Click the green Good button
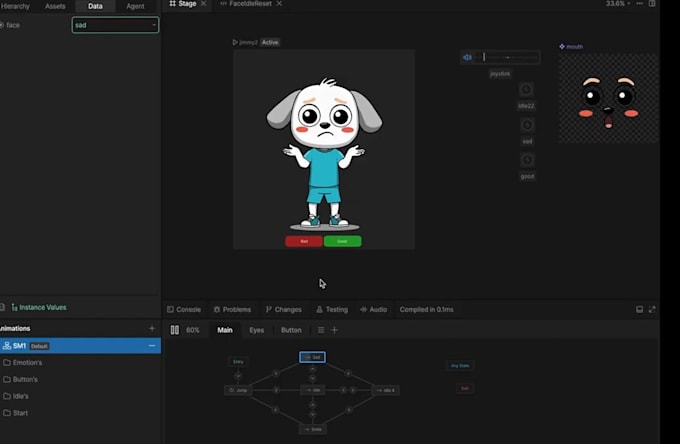The image size is (680, 444). click(342, 241)
